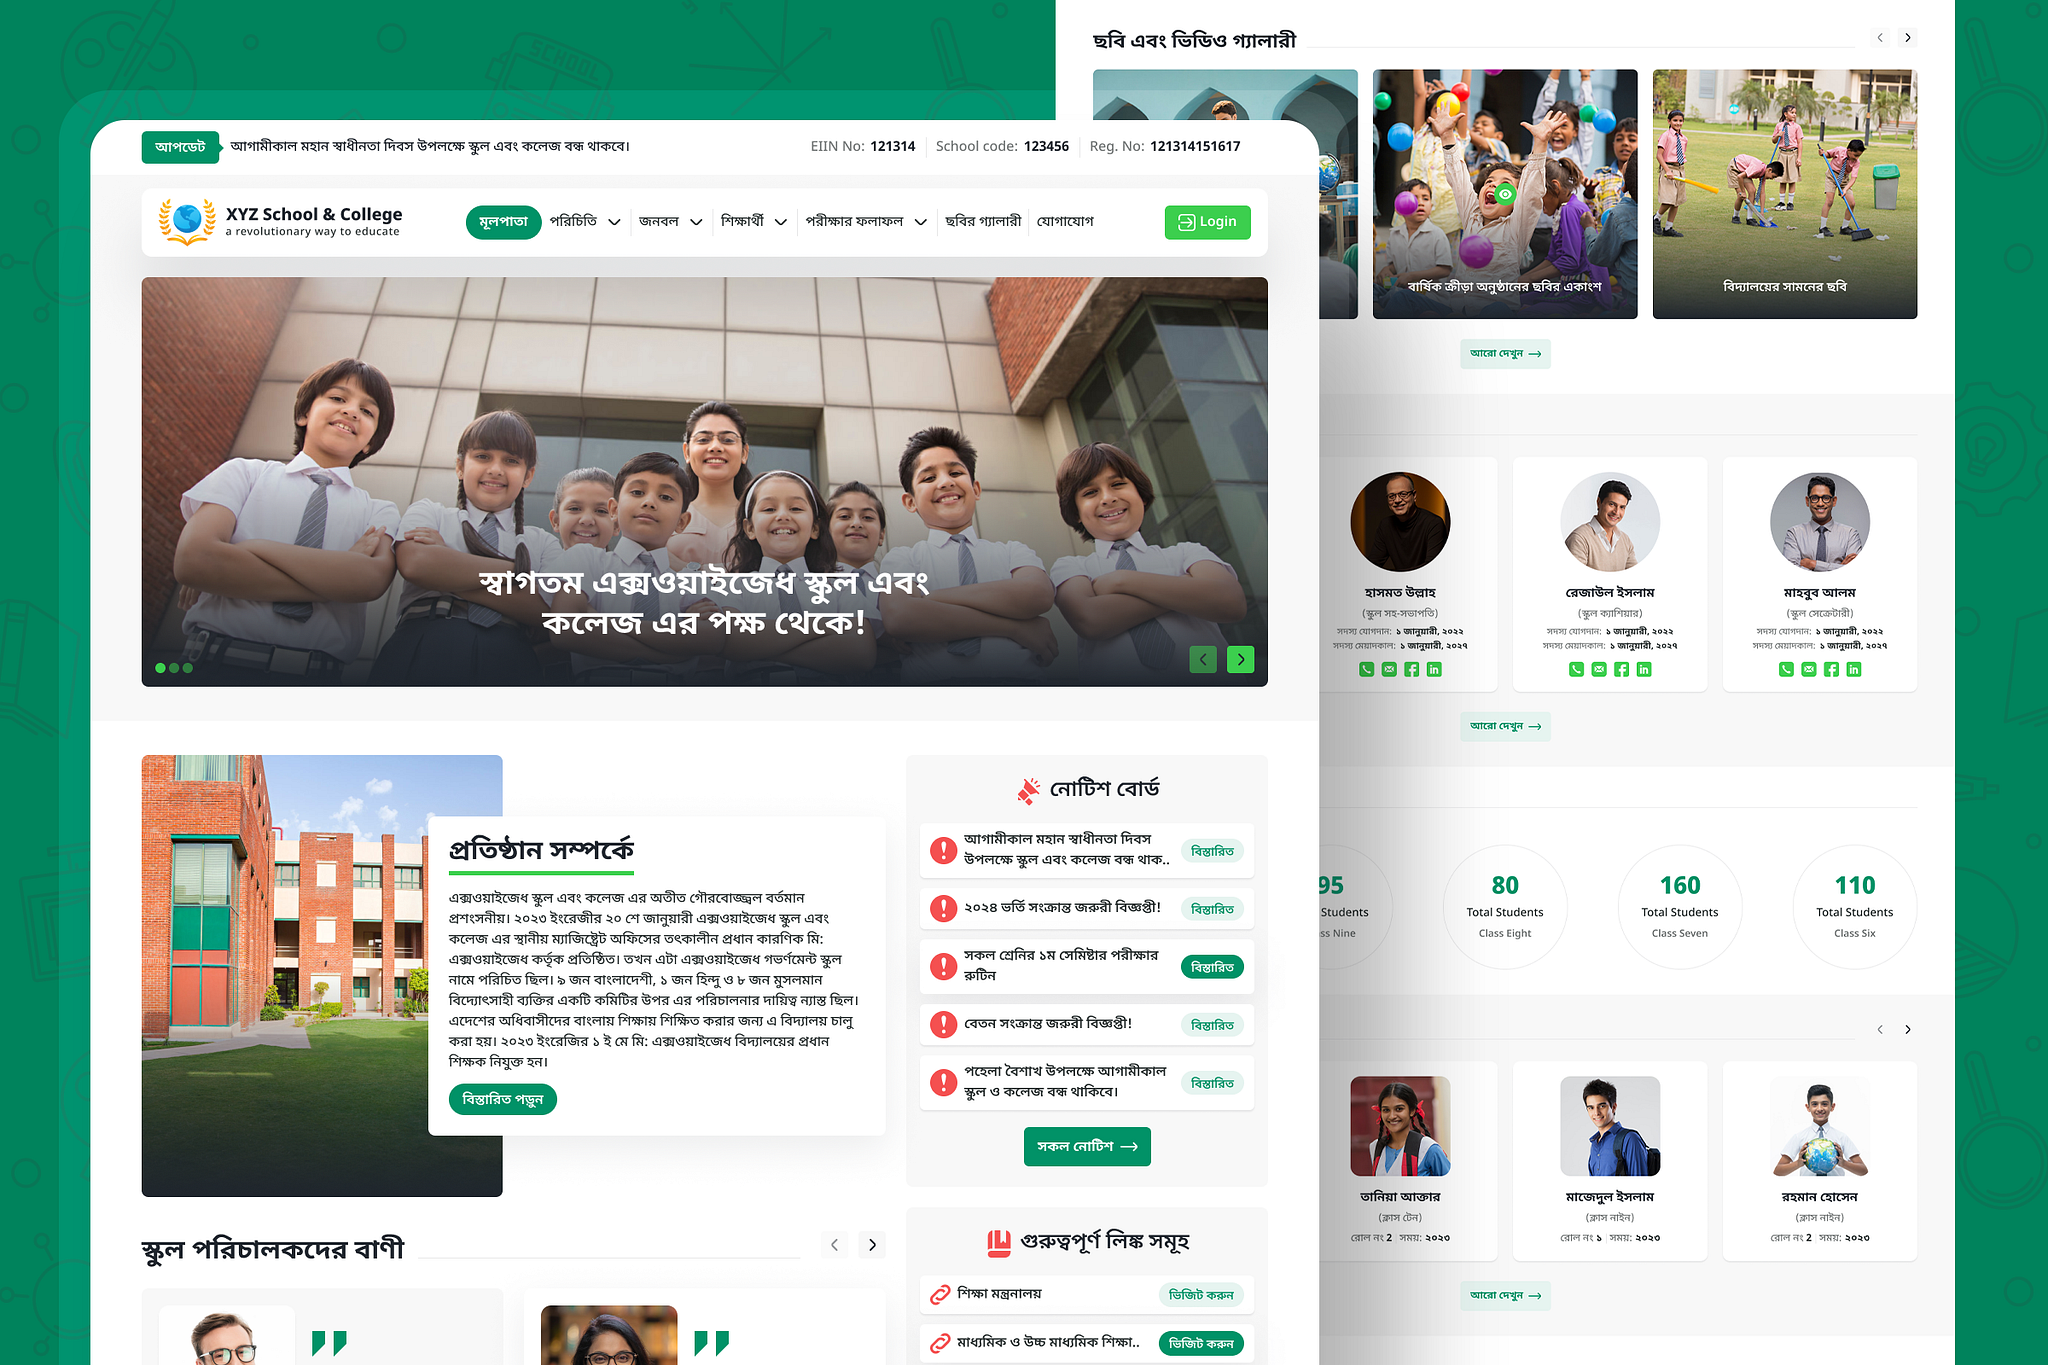Click the Facebook icon on মাহবুব আলম's card
The height and width of the screenshot is (1365, 2048).
1832,669
